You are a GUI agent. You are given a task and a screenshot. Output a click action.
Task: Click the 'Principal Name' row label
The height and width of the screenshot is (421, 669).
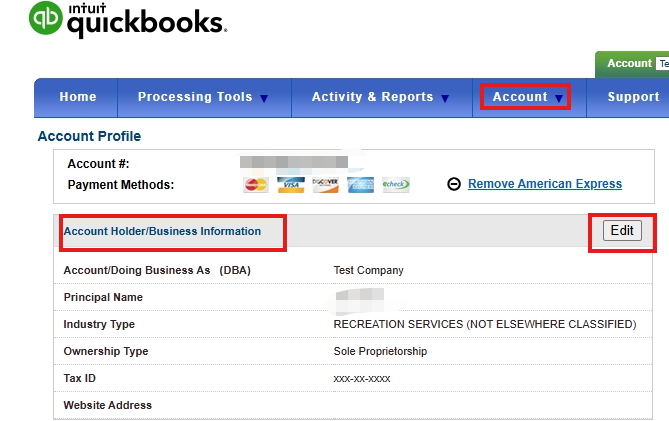103,297
